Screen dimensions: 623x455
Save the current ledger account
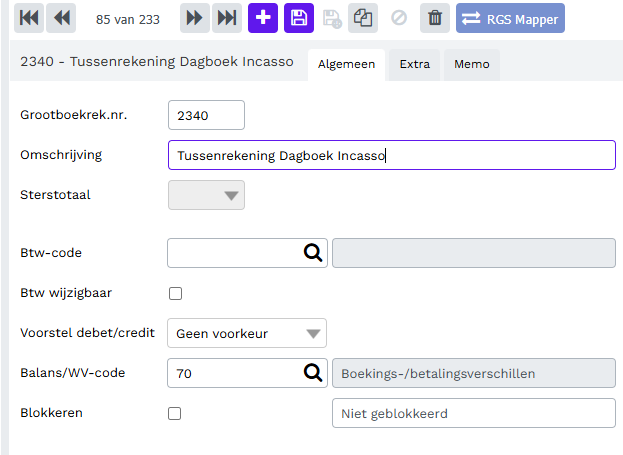tap(298, 18)
